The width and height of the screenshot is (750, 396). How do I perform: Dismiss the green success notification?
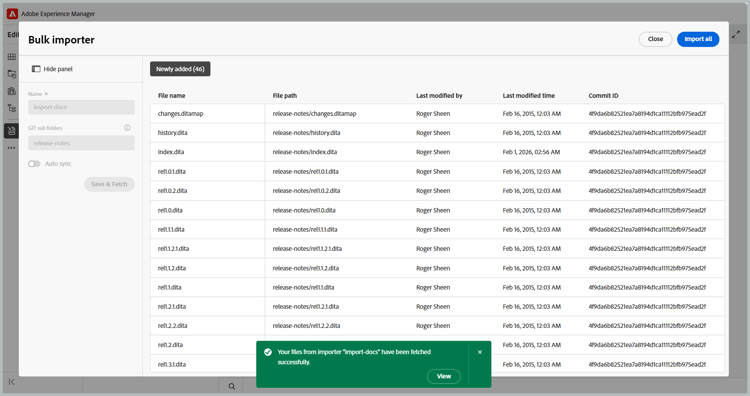coord(480,352)
